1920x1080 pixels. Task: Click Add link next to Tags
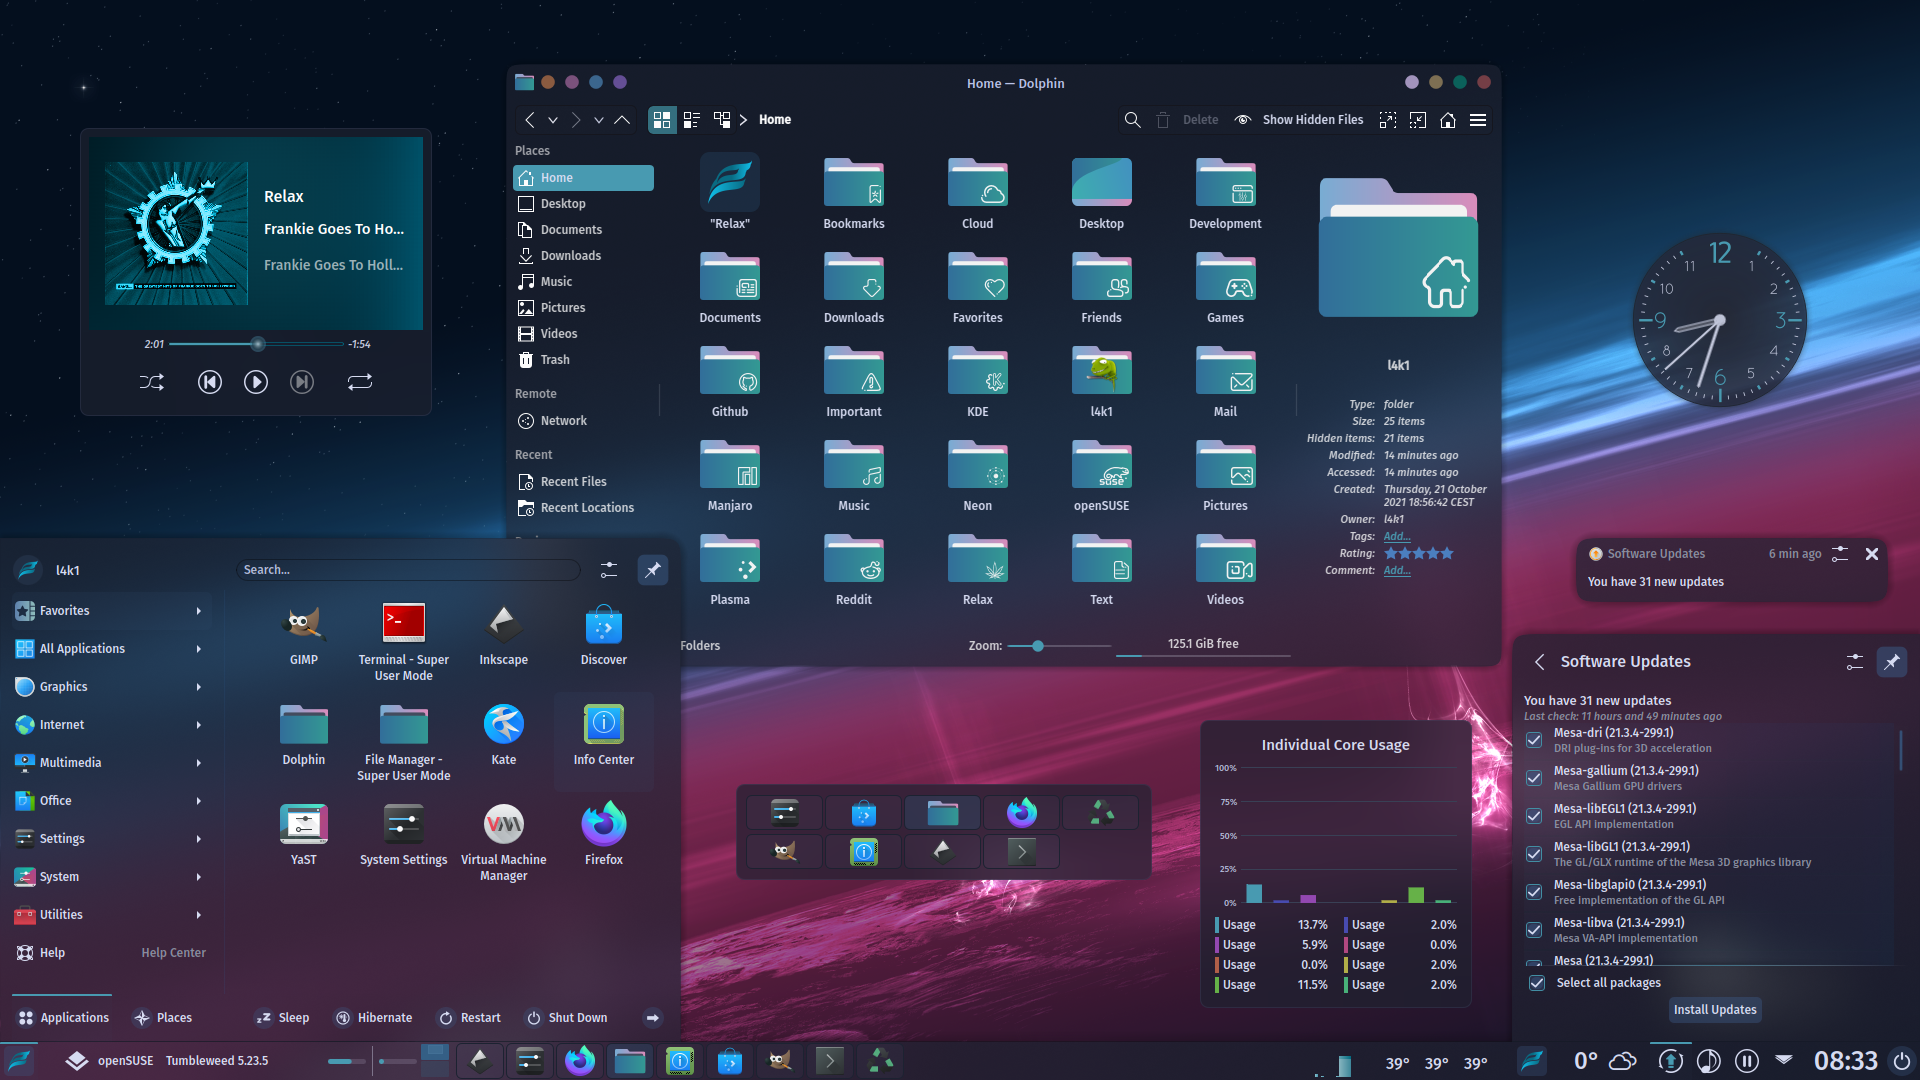pos(1397,537)
